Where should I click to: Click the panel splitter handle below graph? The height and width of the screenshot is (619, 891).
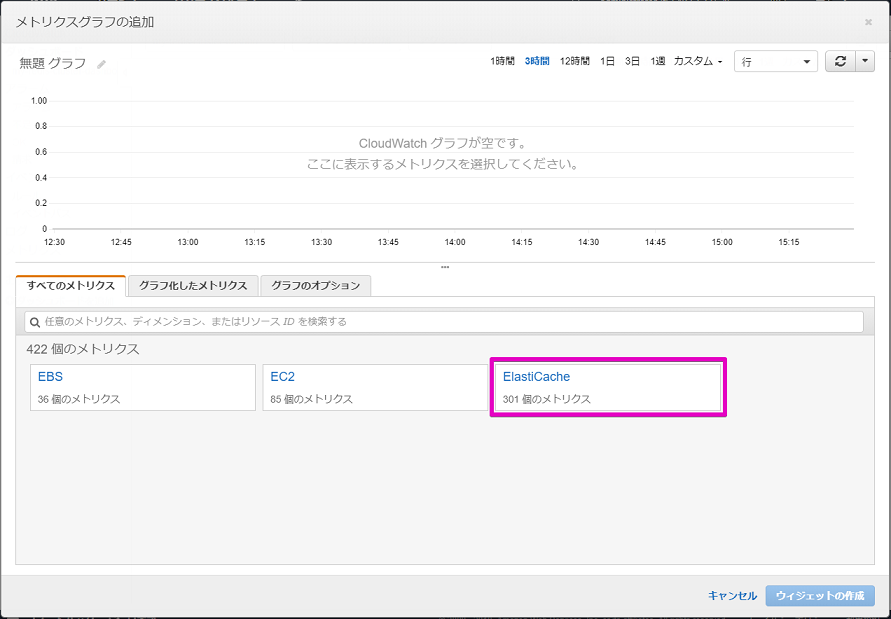(445, 267)
